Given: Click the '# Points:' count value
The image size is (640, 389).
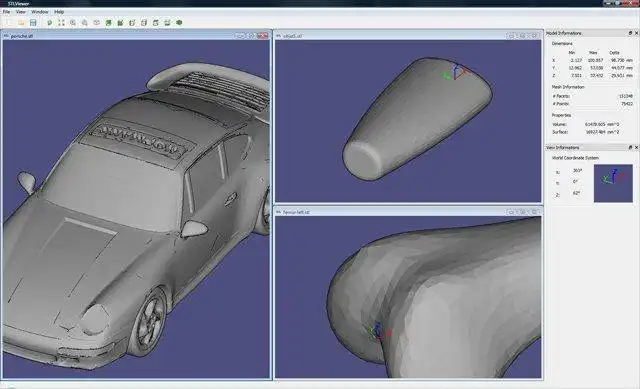Looking at the screenshot, I should [627, 104].
